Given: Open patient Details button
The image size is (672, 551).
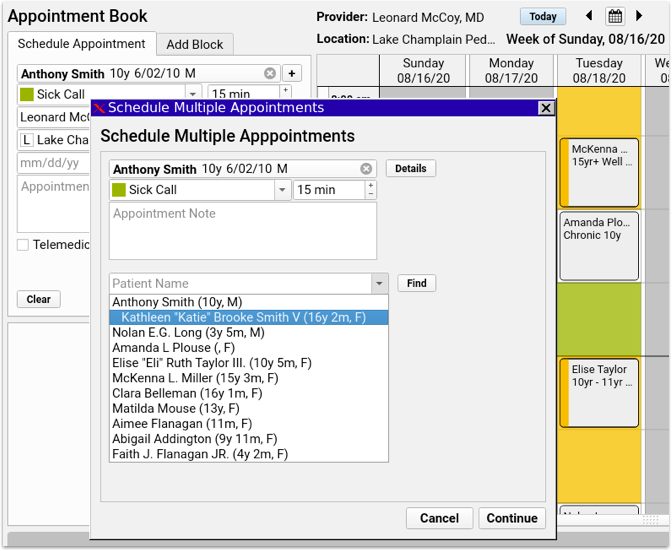Looking at the screenshot, I should [411, 168].
